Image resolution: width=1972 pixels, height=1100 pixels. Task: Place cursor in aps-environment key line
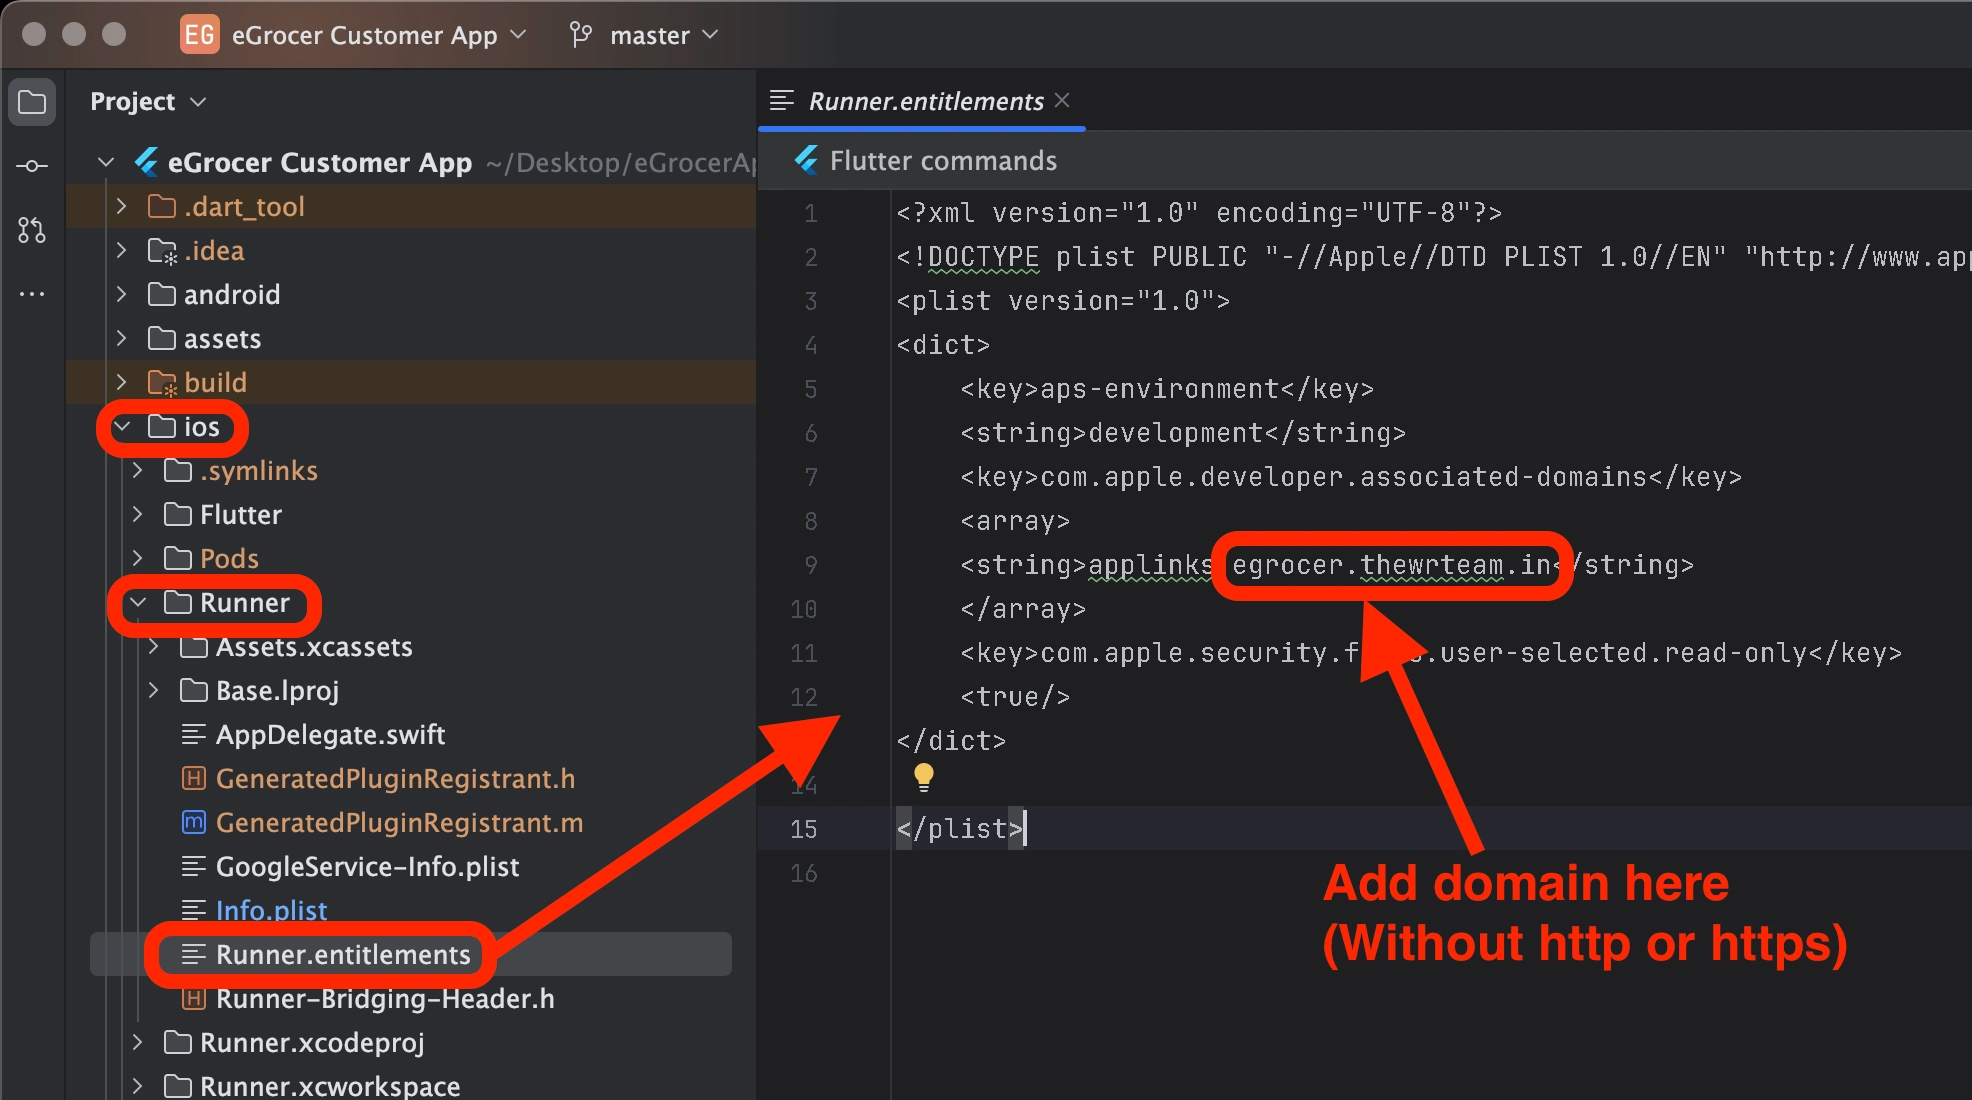point(1167,389)
